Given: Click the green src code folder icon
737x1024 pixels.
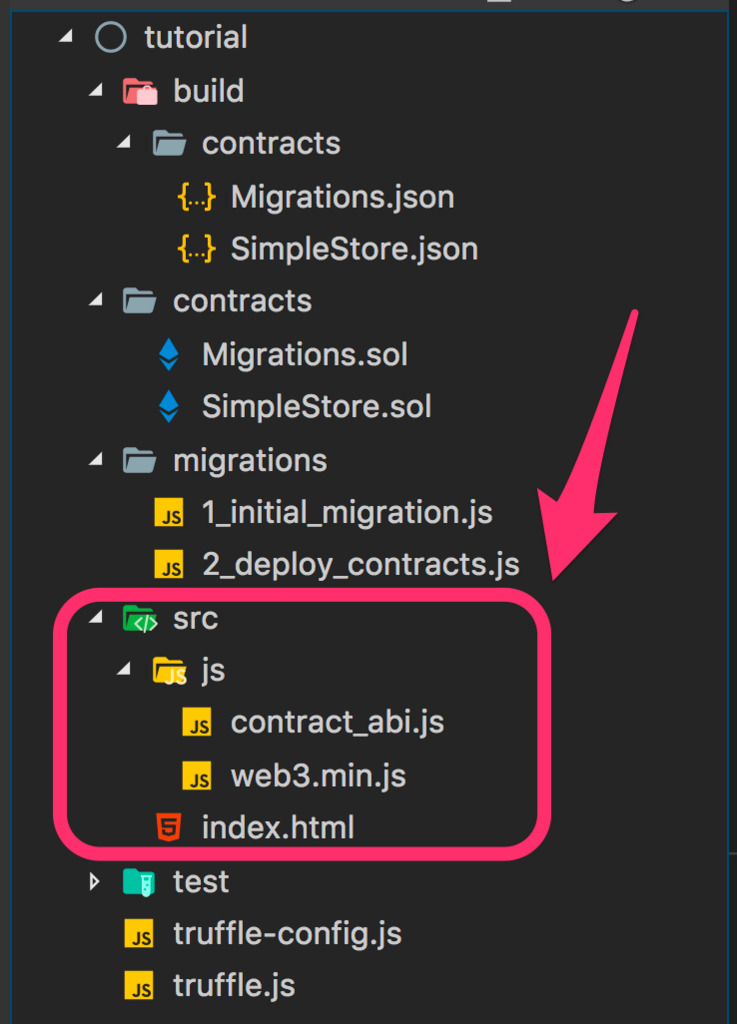Looking at the screenshot, I should [140, 618].
